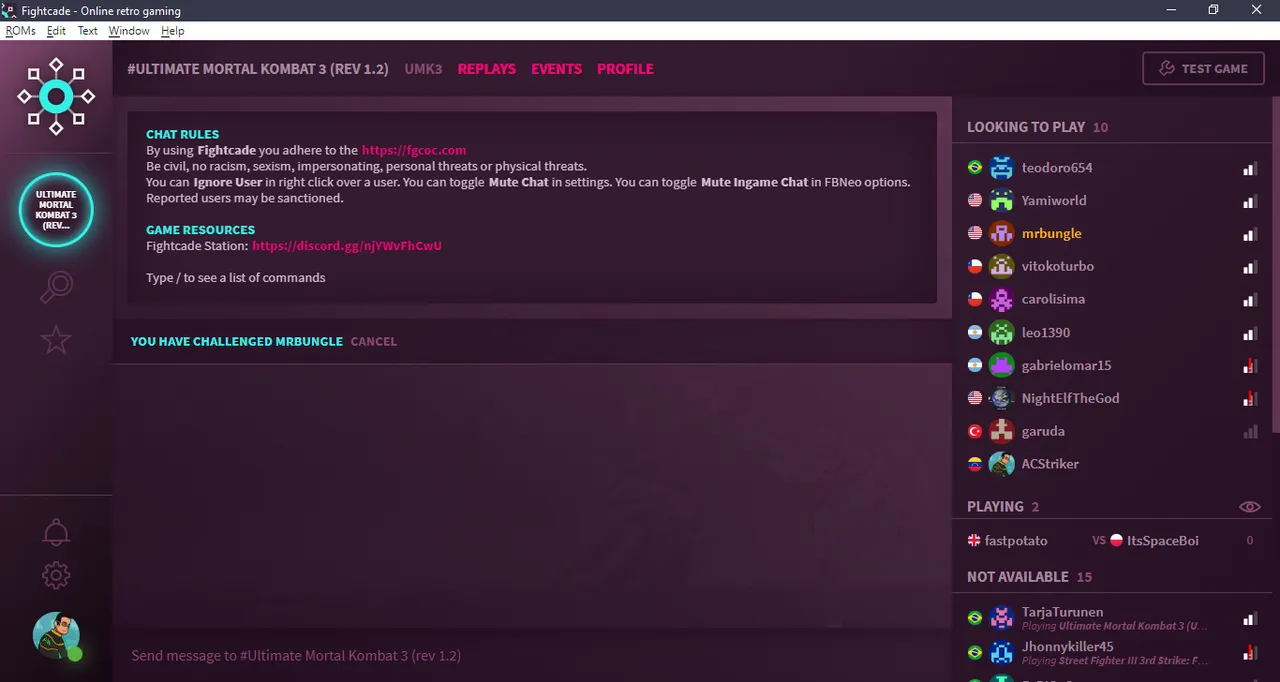The width and height of the screenshot is (1280, 682).
Task: Click the TEST GAME button
Action: [1204, 69]
